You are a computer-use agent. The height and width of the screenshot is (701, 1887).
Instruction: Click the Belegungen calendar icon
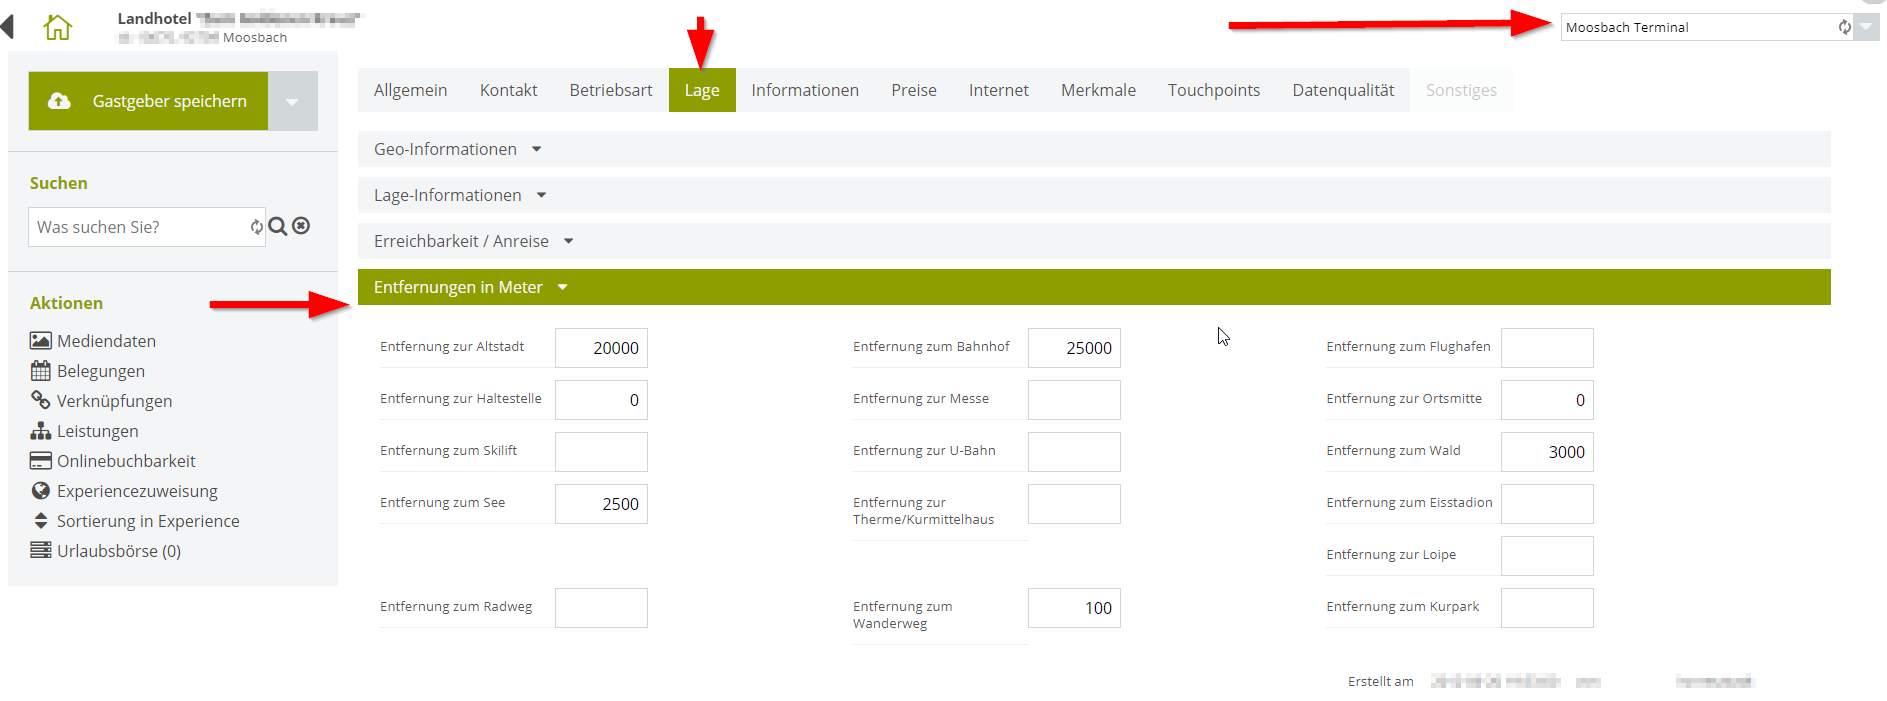(x=41, y=371)
